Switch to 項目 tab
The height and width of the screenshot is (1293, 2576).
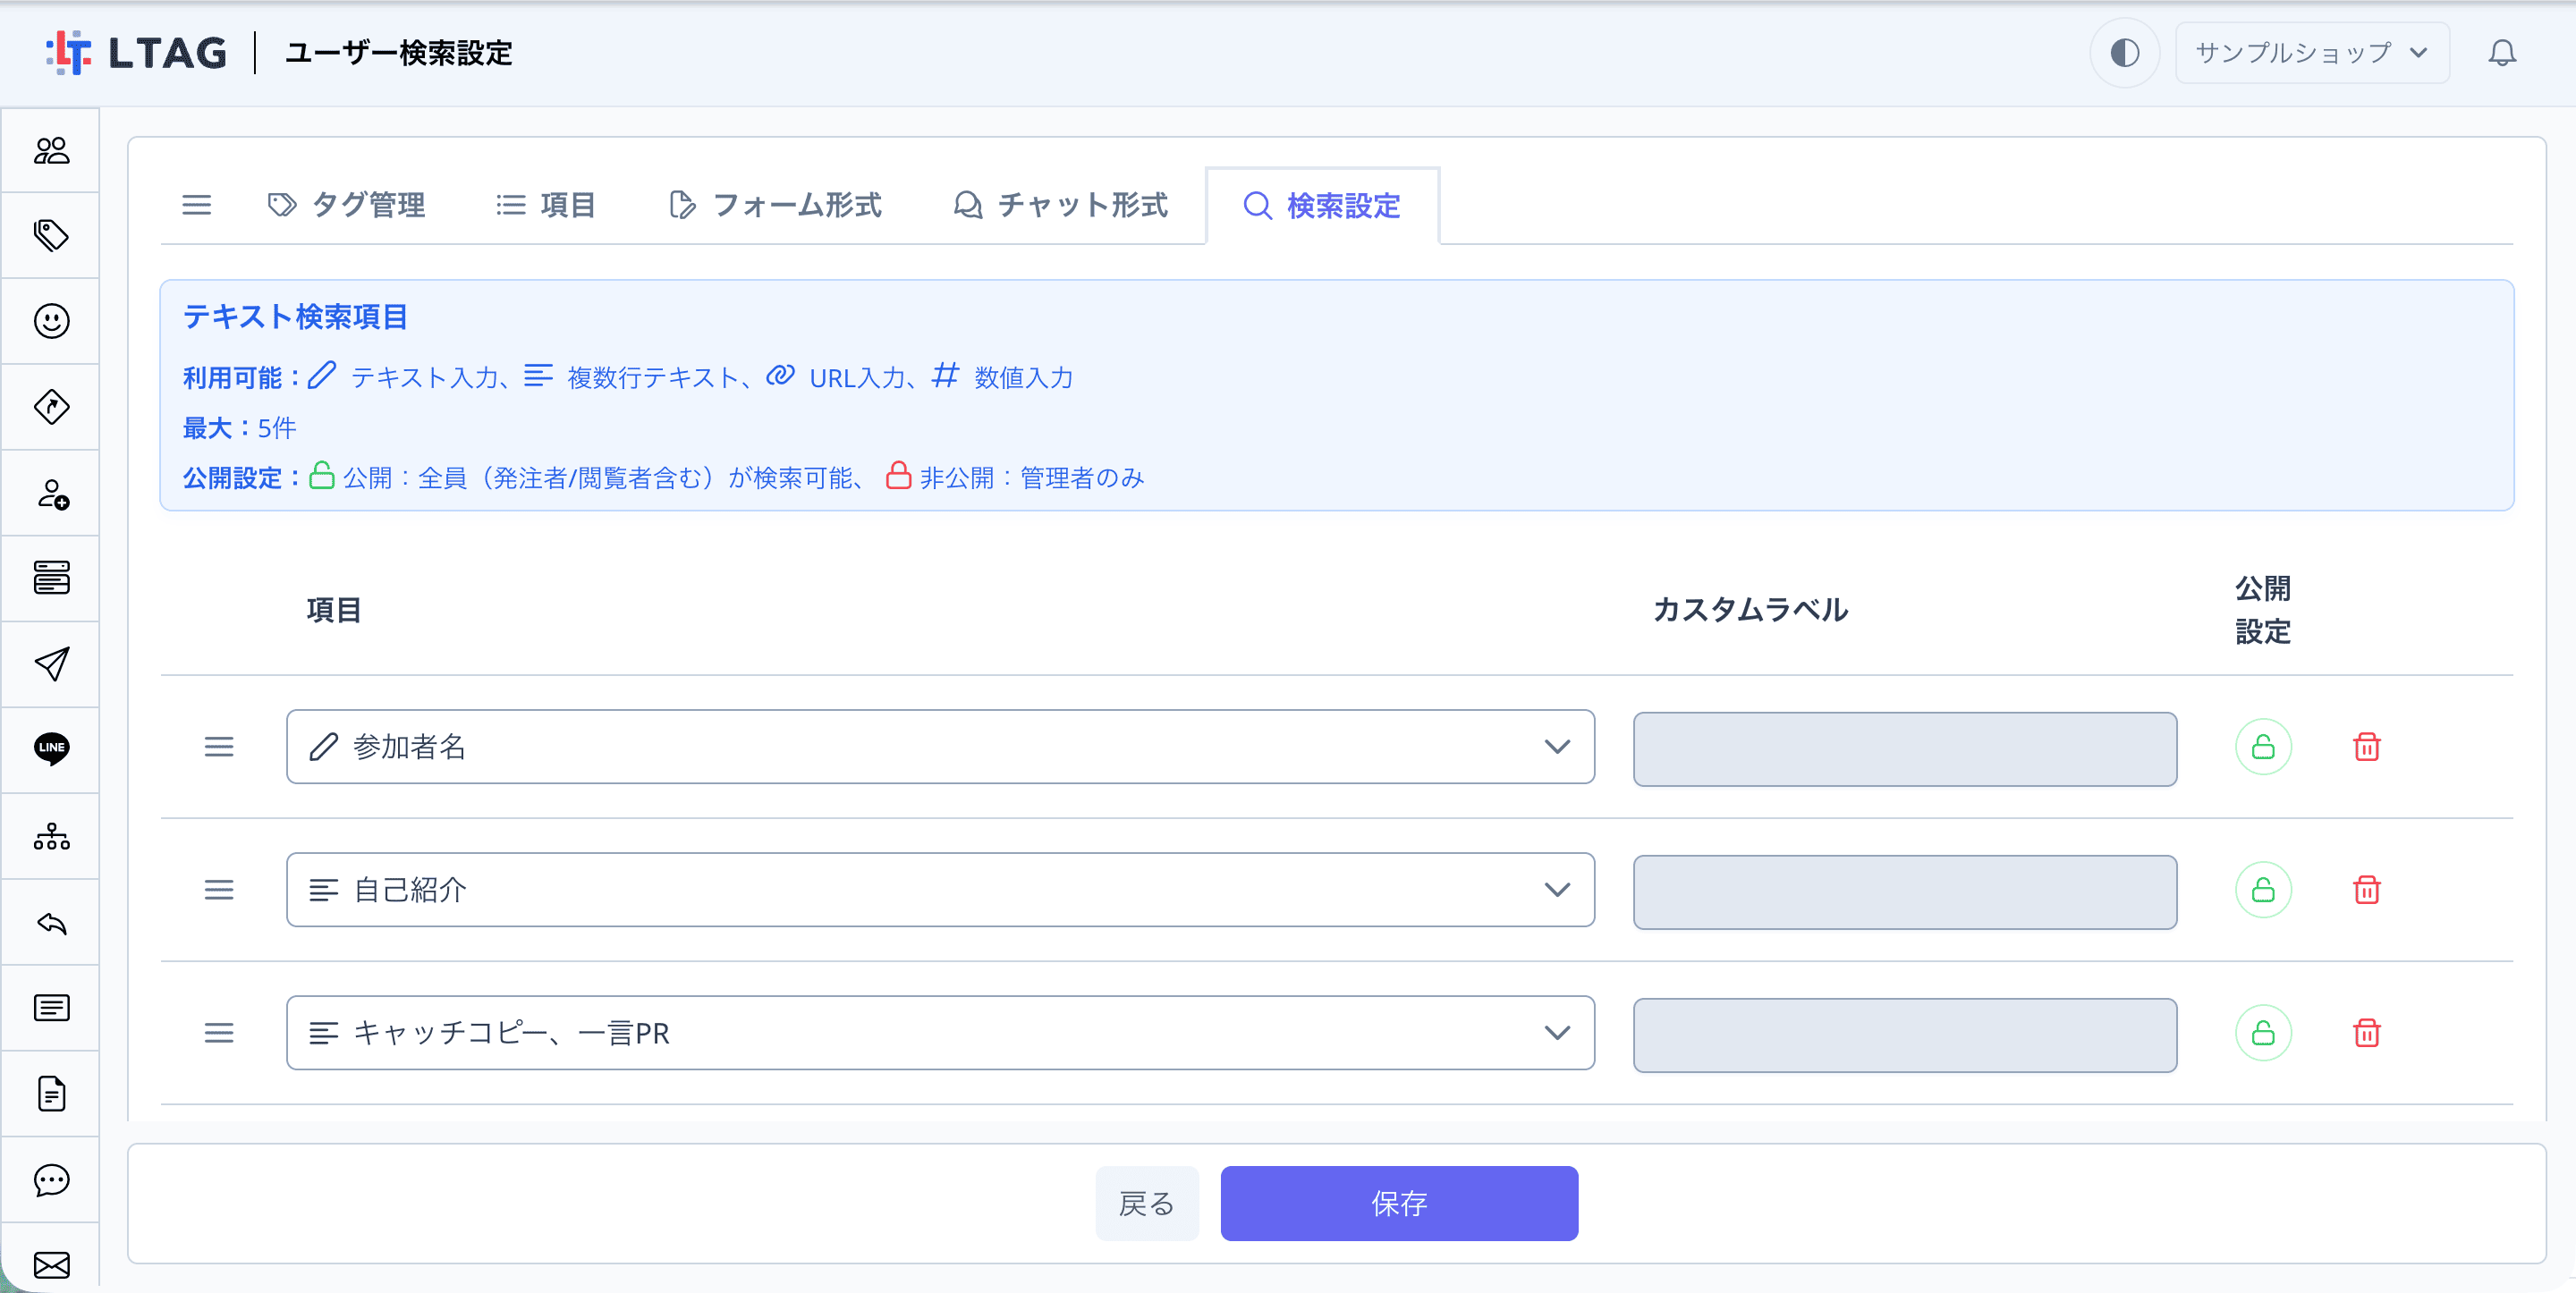(x=547, y=205)
